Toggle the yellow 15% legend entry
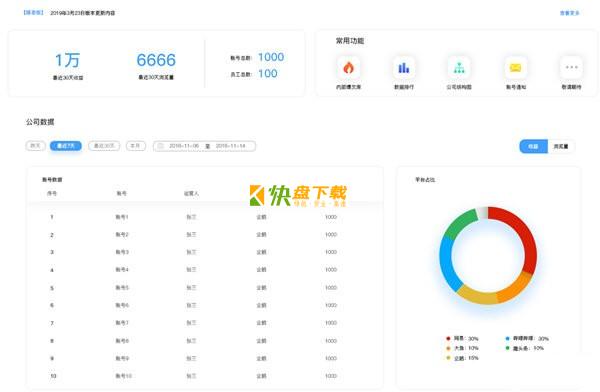600x392 pixels. [x=462, y=358]
